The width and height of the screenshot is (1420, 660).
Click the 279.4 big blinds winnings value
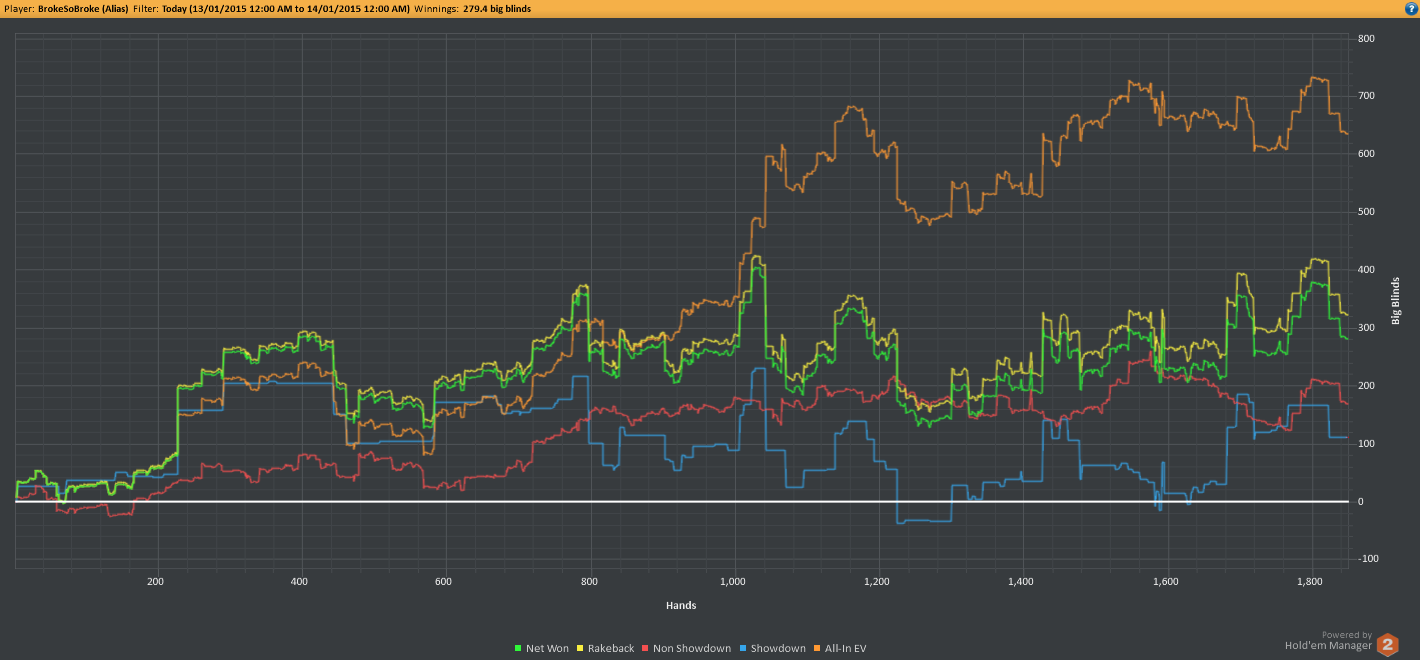[497, 8]
